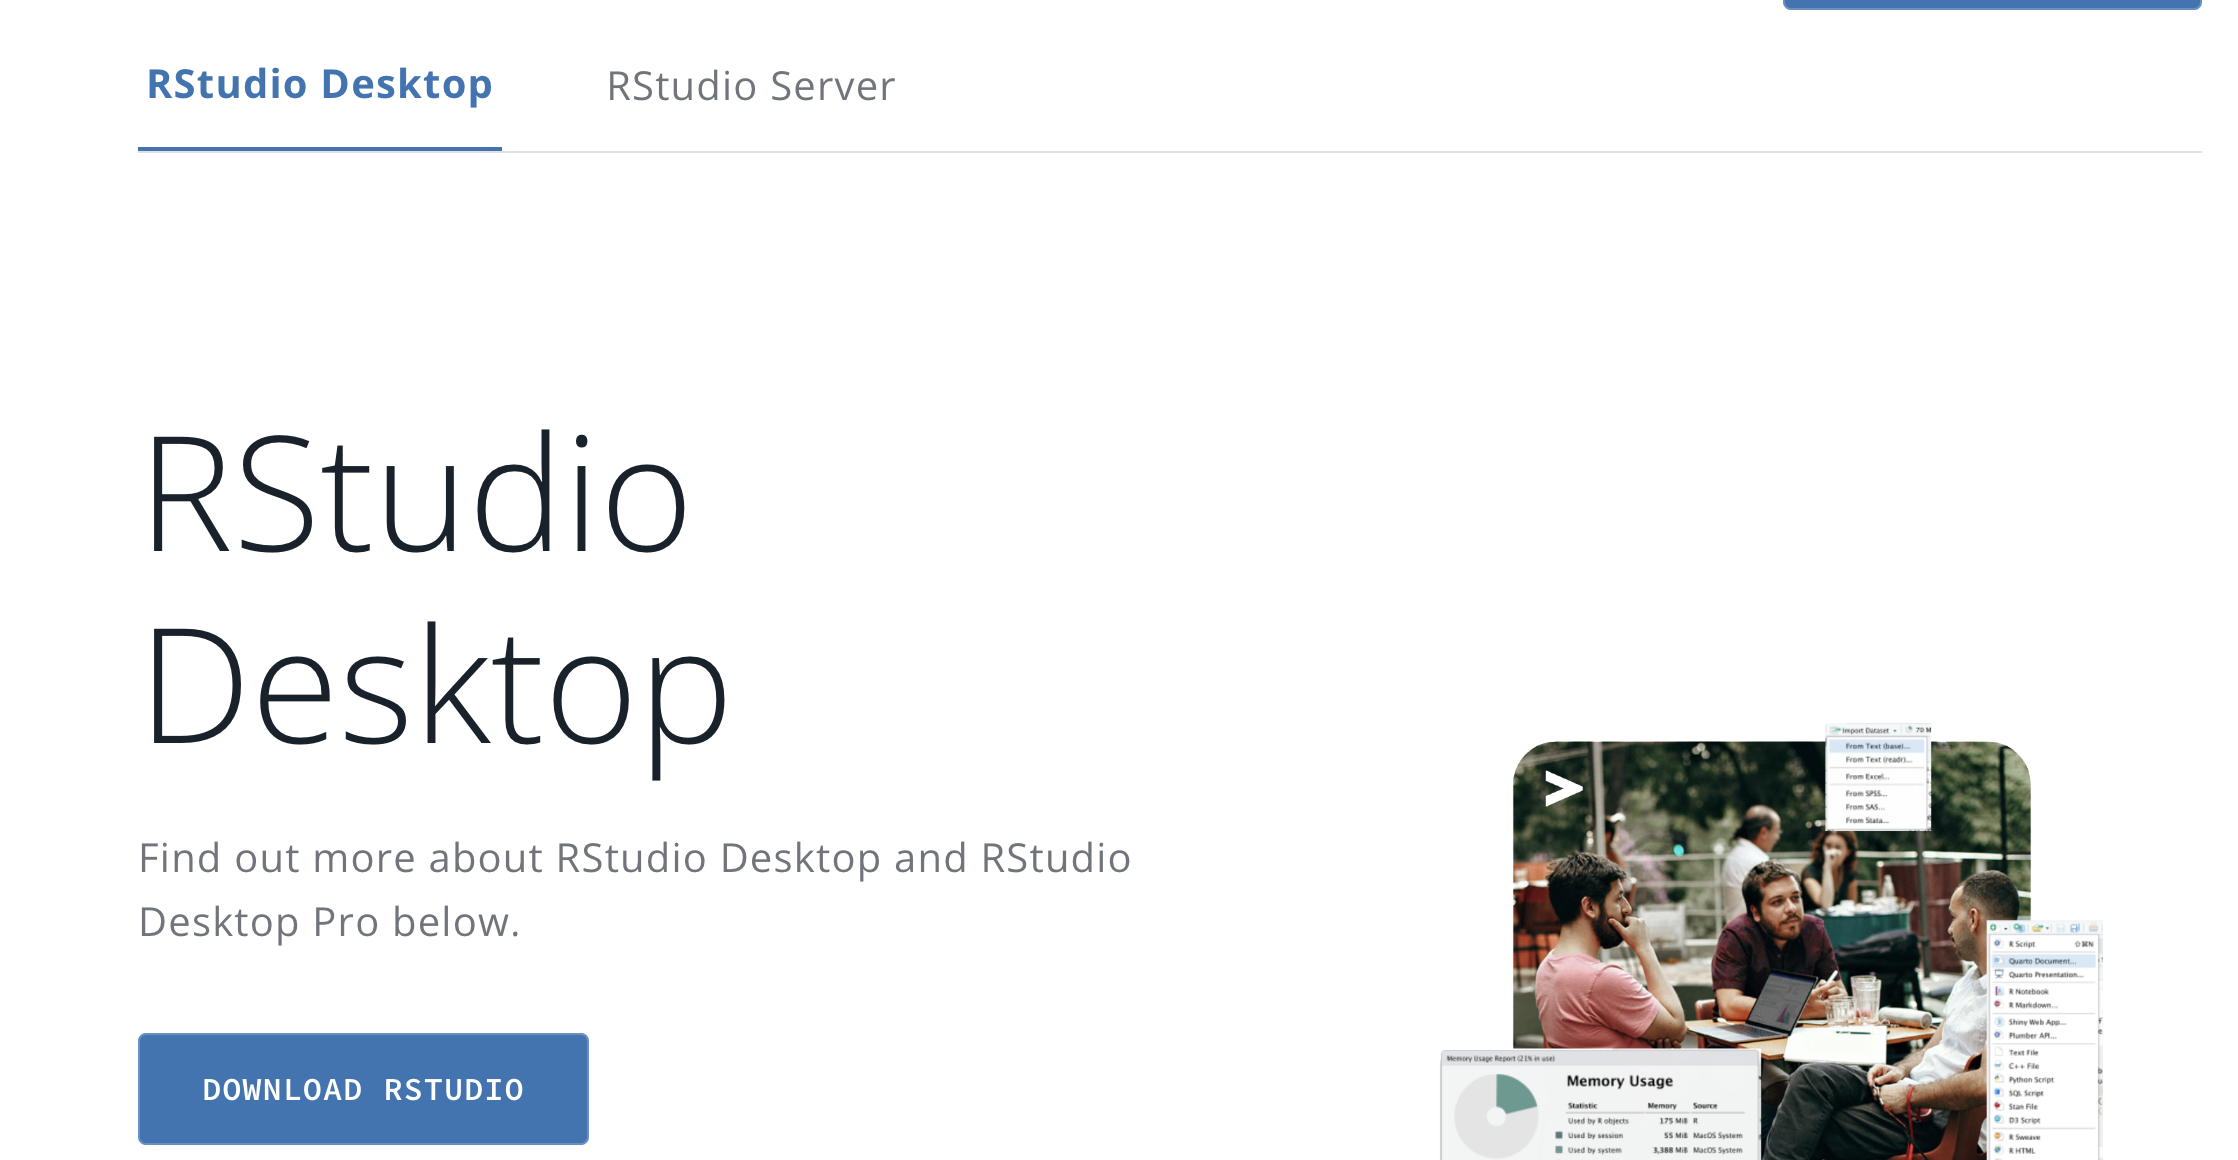The image size is (2238, 1160).
Task: Click the Import Dataset menu screenshot
Action: coord(1878,777)
